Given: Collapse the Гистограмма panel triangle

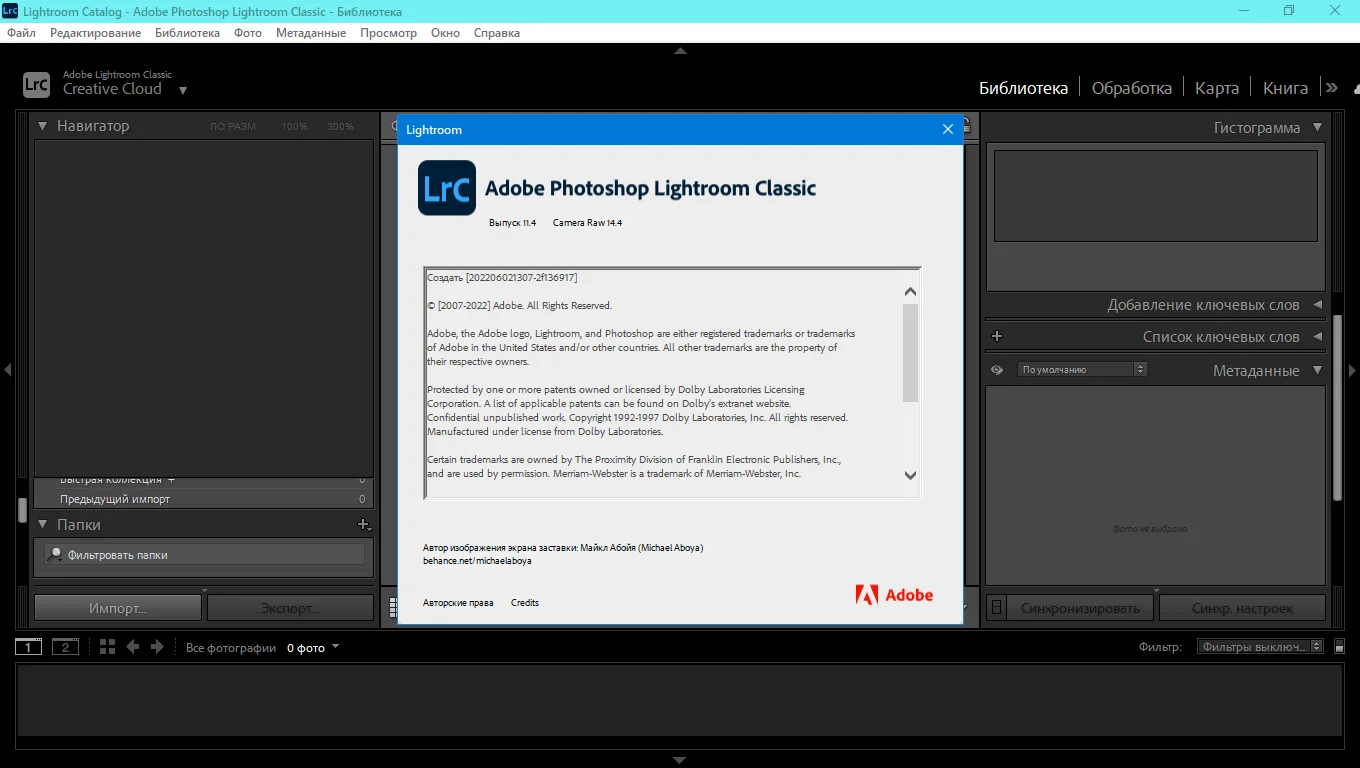Looking at the screenshot, I should [1317, 127].
